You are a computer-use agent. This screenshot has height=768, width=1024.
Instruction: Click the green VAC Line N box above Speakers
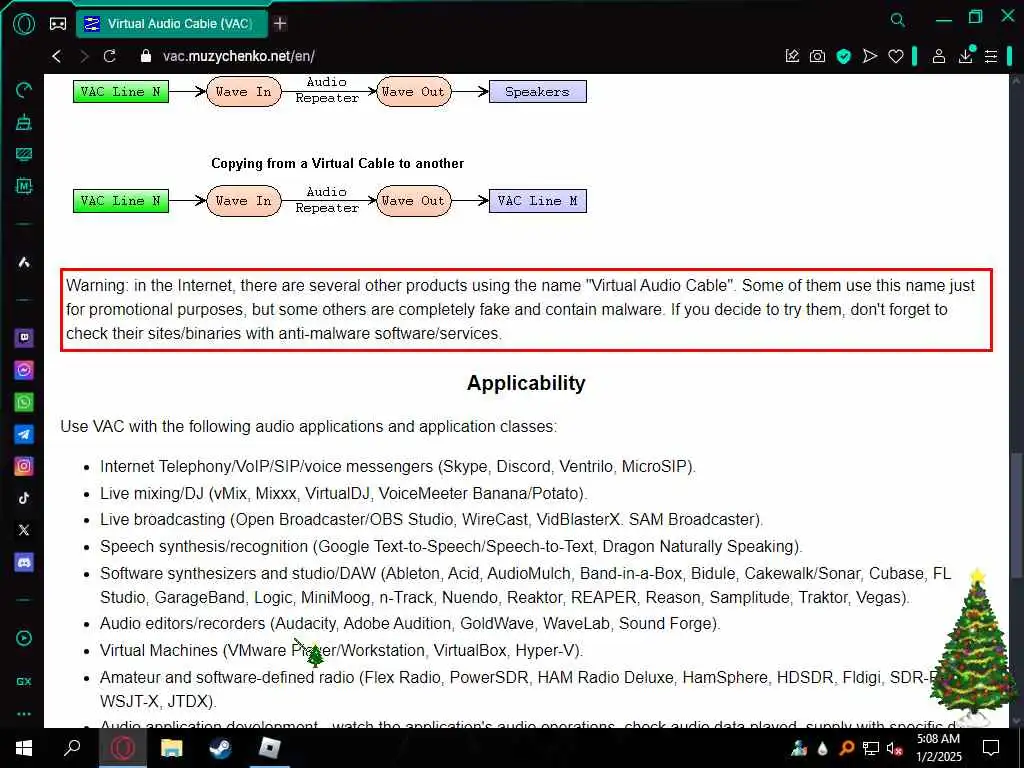[x=121, y=91]
